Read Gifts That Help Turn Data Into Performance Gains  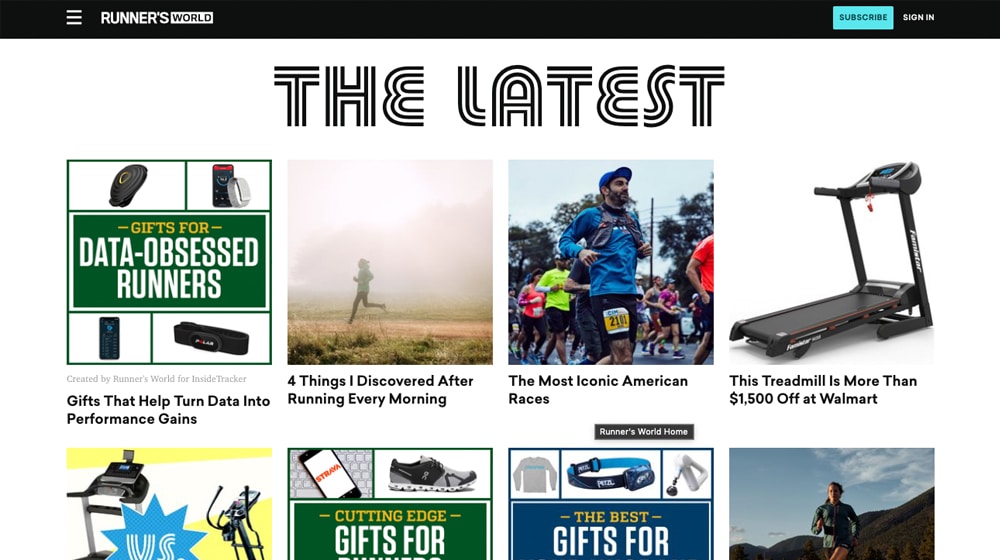168,409
